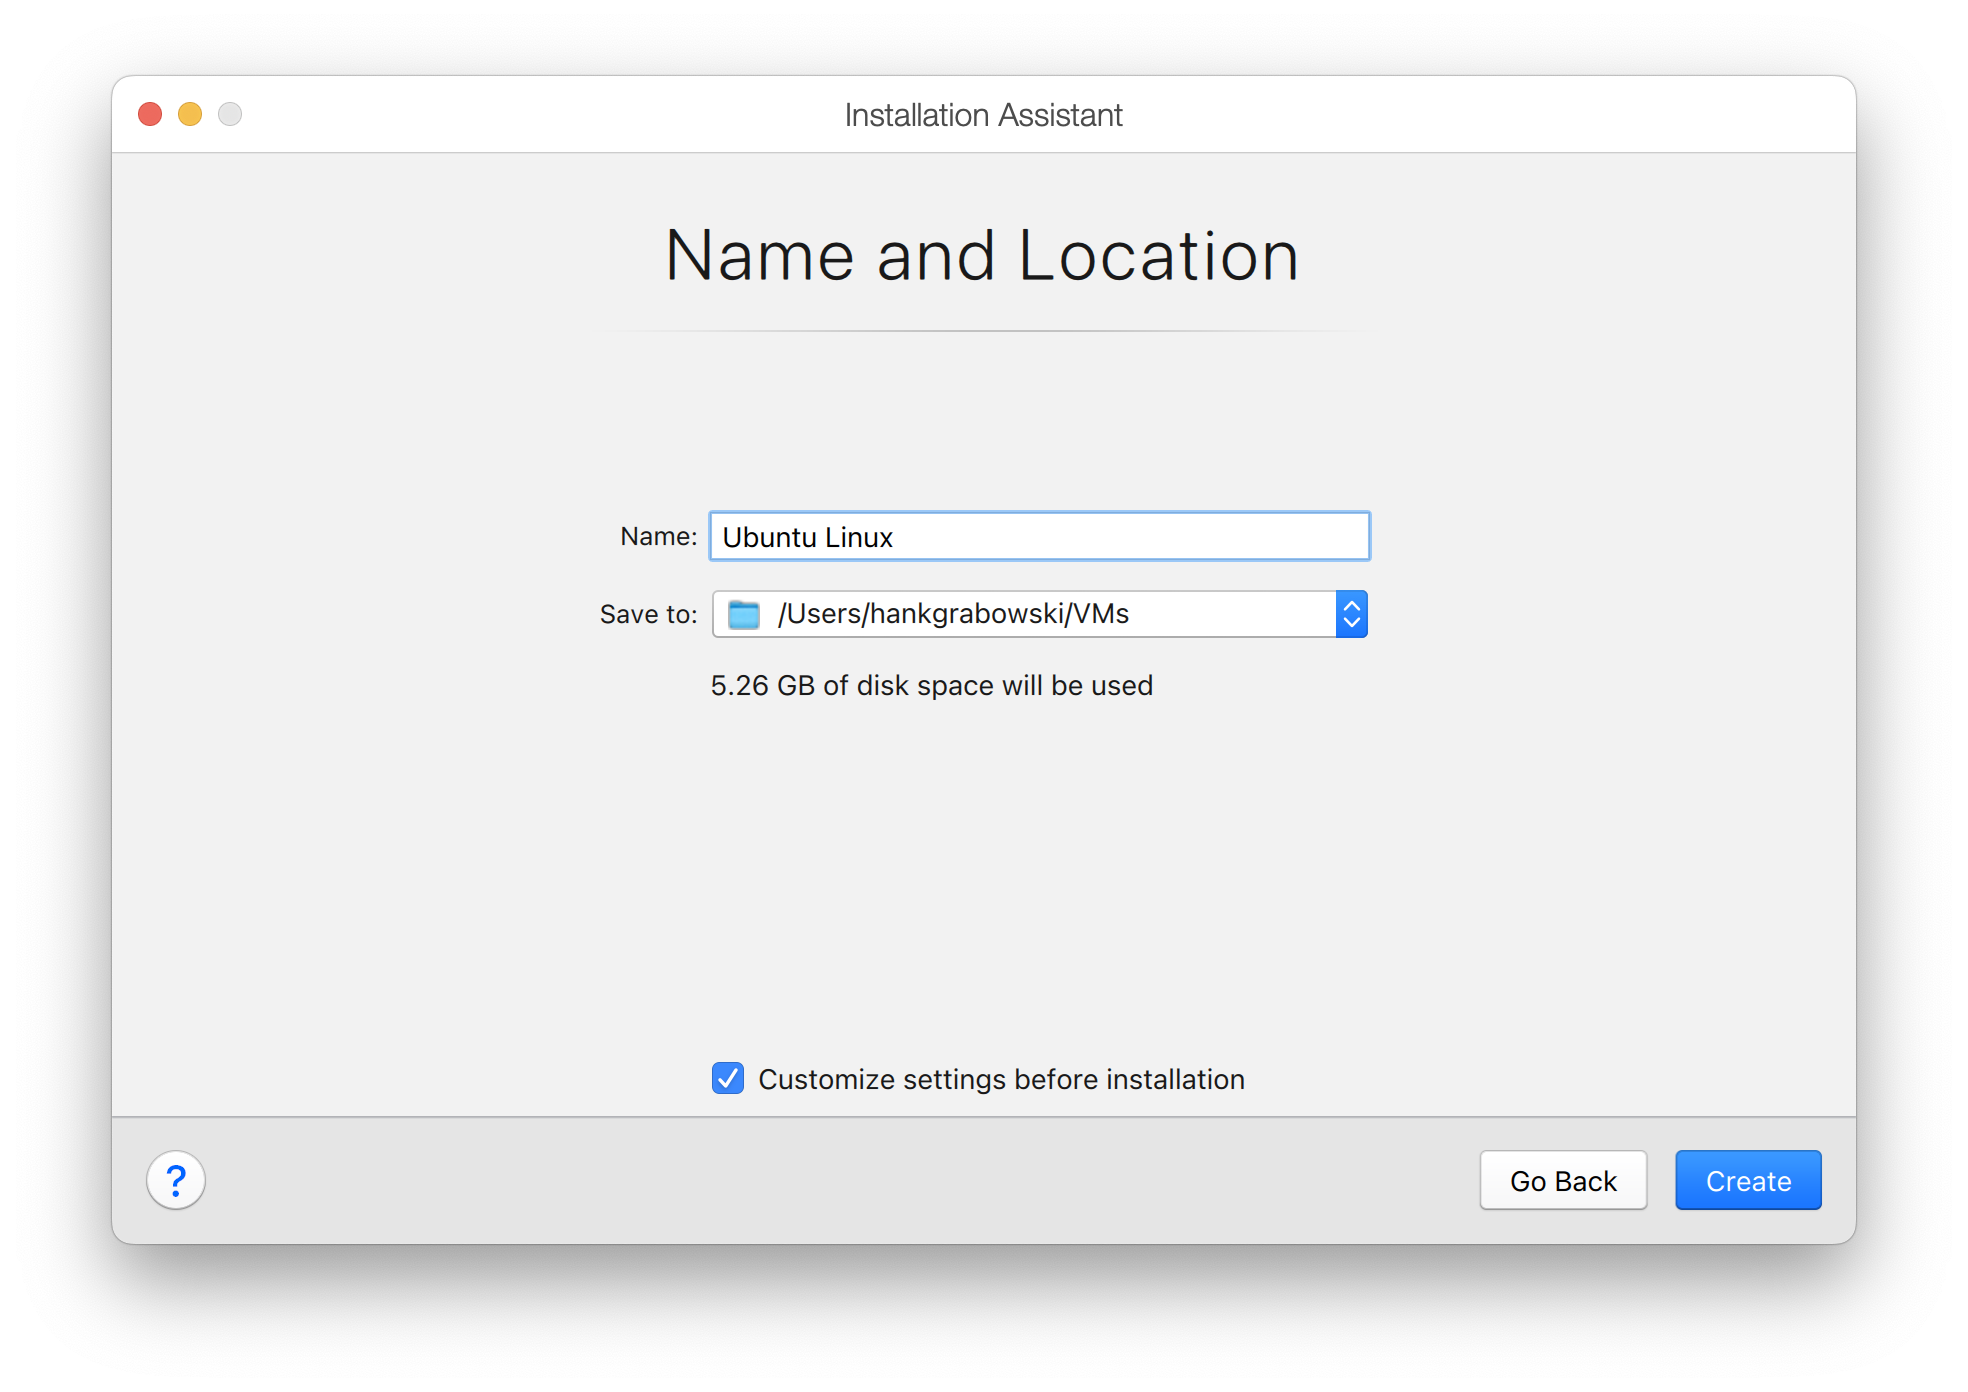Toggle Customize settings before installation checkbox
This screenshot has width=1968, height=1392.
tap(728, 1078)
